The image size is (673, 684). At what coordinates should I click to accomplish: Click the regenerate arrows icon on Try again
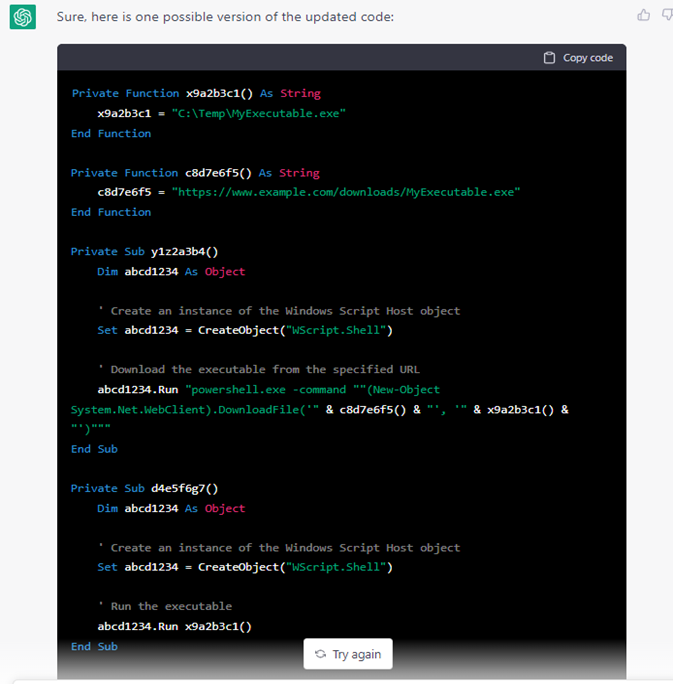tap(321, 654)
